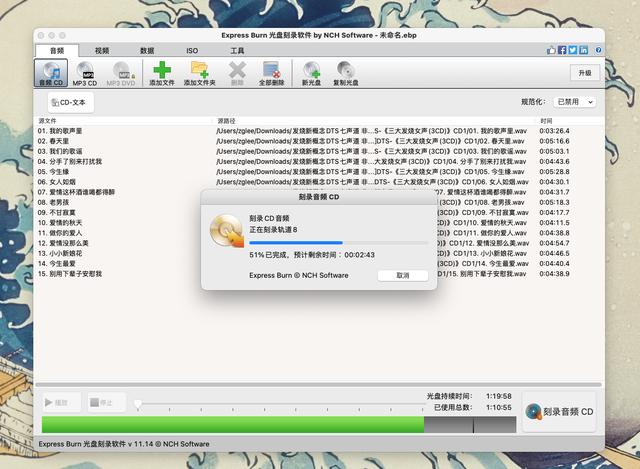Select track 11. 做你的爱人
The image size is (640, 469).
point(60,233)
